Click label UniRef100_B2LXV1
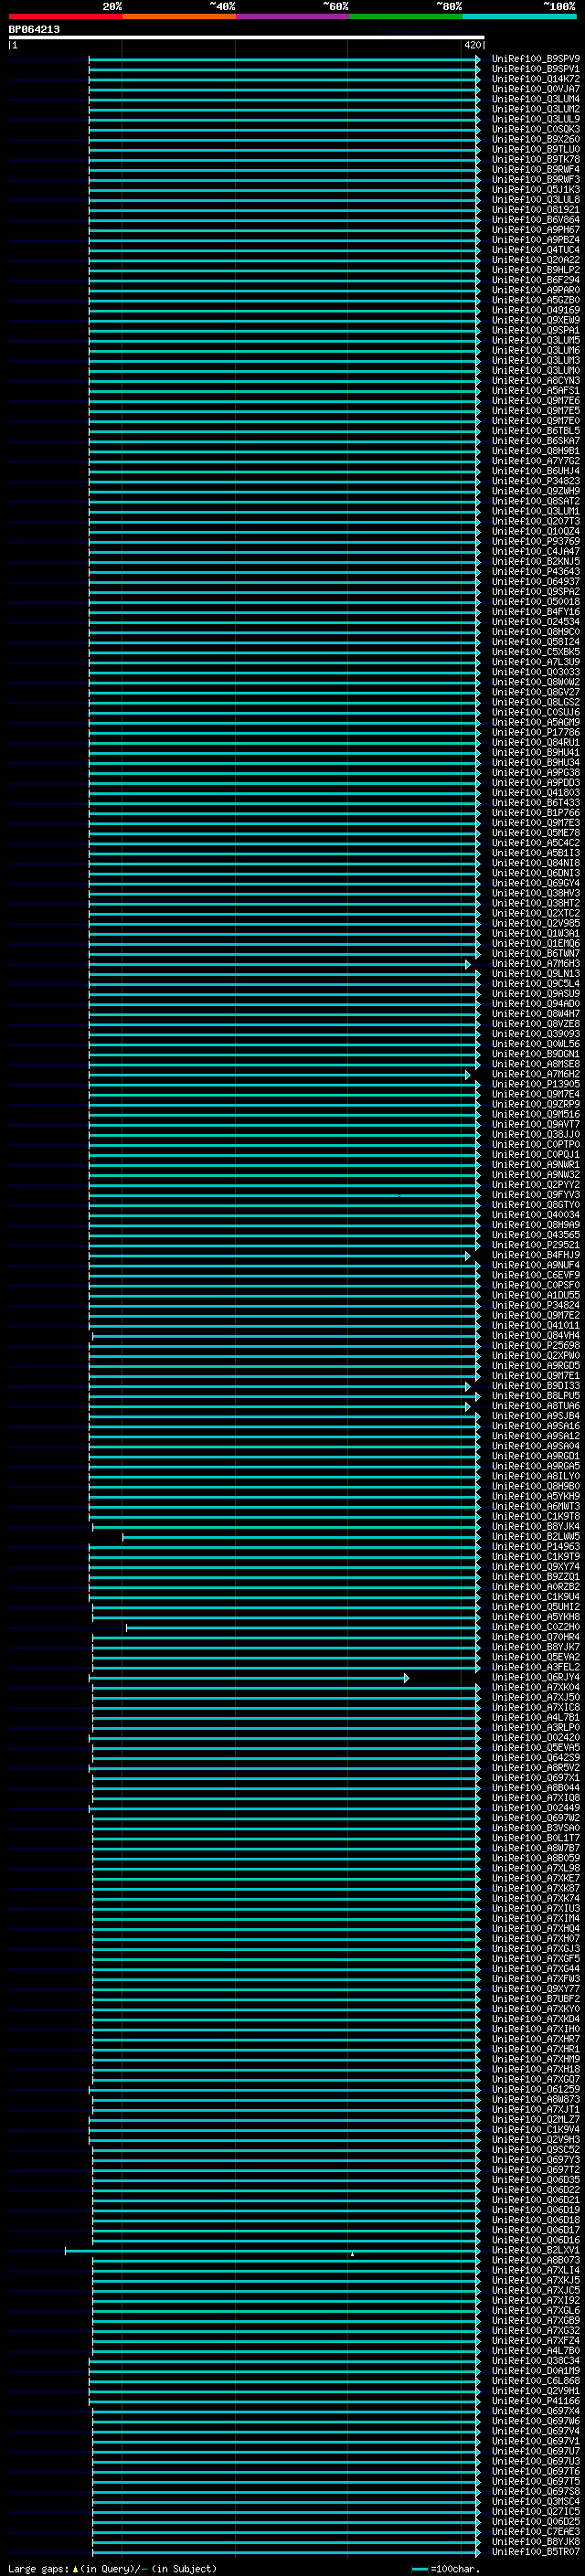Screen dimensions: 585x2576 (535, 2251)
